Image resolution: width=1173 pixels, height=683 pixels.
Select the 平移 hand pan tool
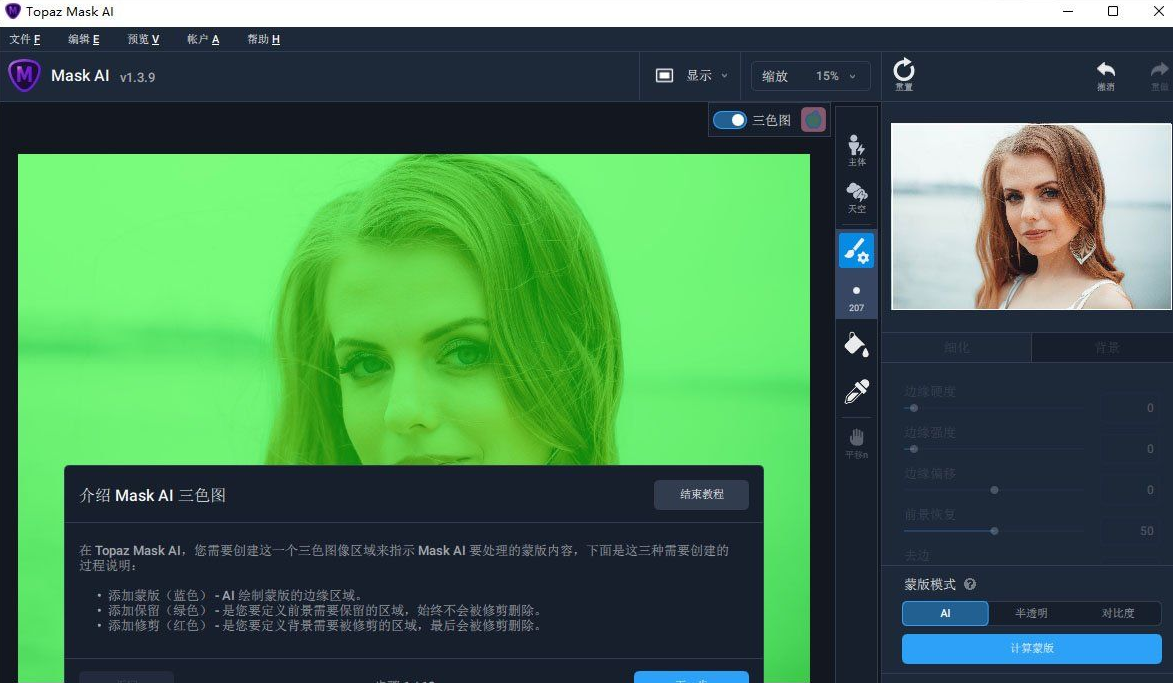pyautogui.click(x=857, y=443)
